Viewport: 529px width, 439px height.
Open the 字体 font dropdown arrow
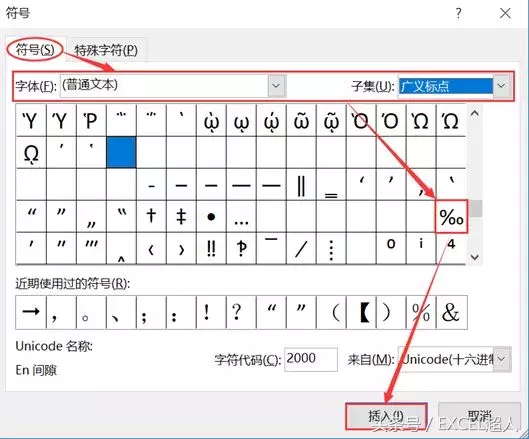[277, 86]
